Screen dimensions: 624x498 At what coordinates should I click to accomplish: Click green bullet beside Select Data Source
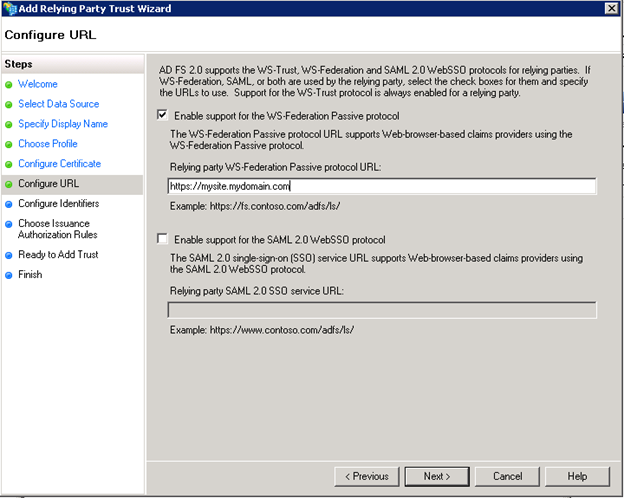point(9,105)
